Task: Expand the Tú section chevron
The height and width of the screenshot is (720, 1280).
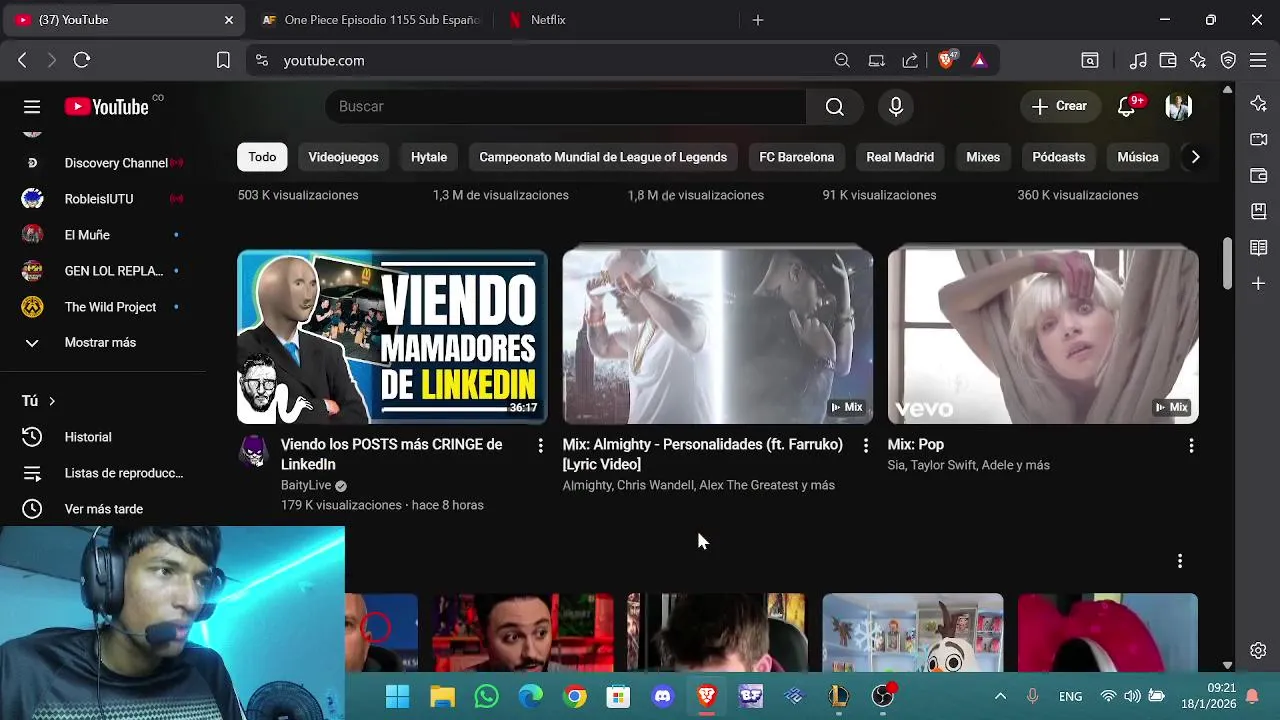Action: pyautogui.click(x=52, y=401)
